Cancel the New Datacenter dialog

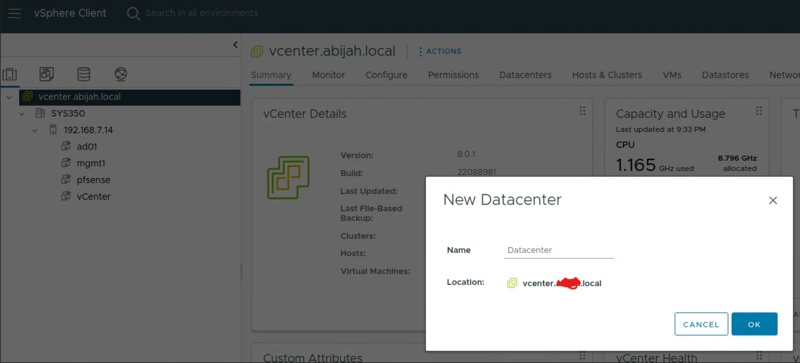click(x=701, y=324)
